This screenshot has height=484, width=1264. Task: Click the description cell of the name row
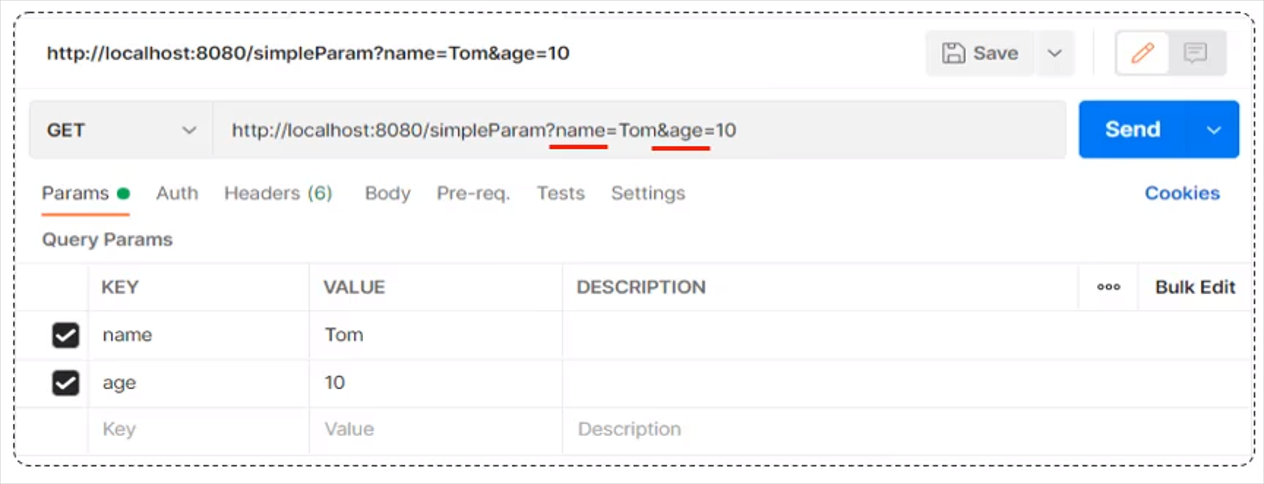point(906,335)
